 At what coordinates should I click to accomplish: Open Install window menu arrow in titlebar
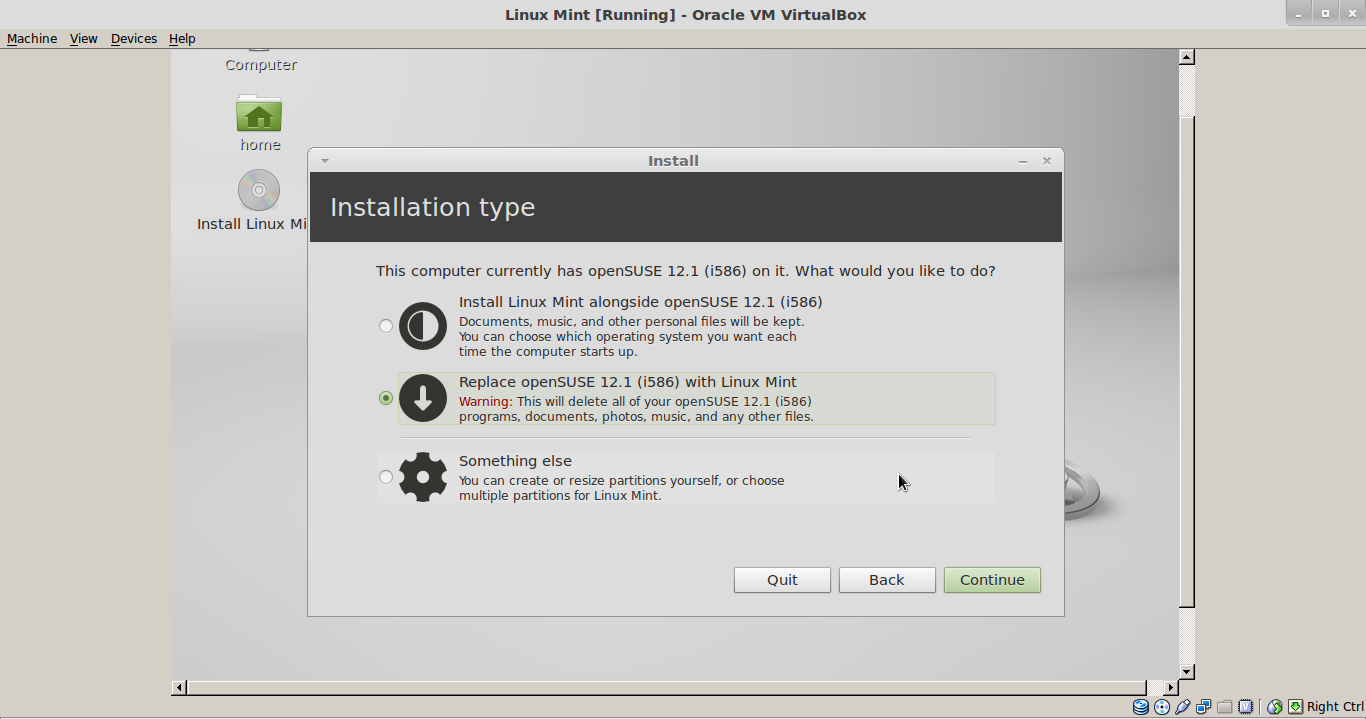[325, 161]
